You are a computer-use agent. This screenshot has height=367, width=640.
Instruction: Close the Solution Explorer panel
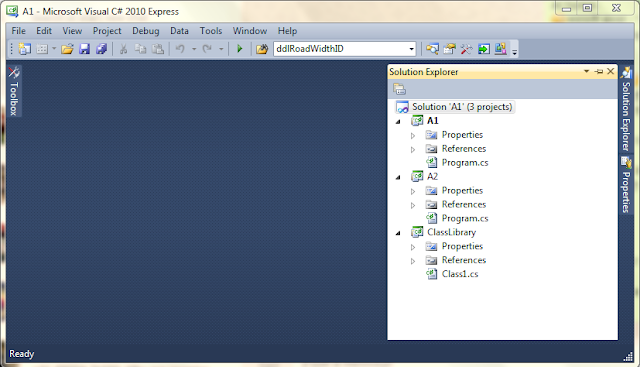611,71
